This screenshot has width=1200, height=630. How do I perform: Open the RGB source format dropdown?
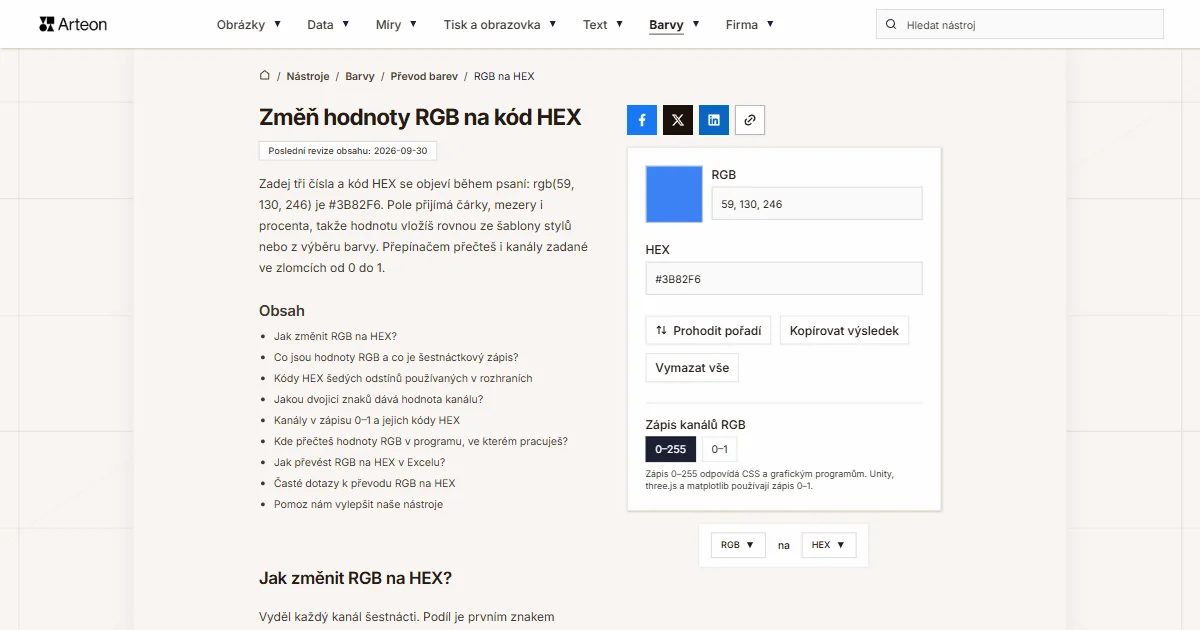pyautogui.click(x=738, y=545)
